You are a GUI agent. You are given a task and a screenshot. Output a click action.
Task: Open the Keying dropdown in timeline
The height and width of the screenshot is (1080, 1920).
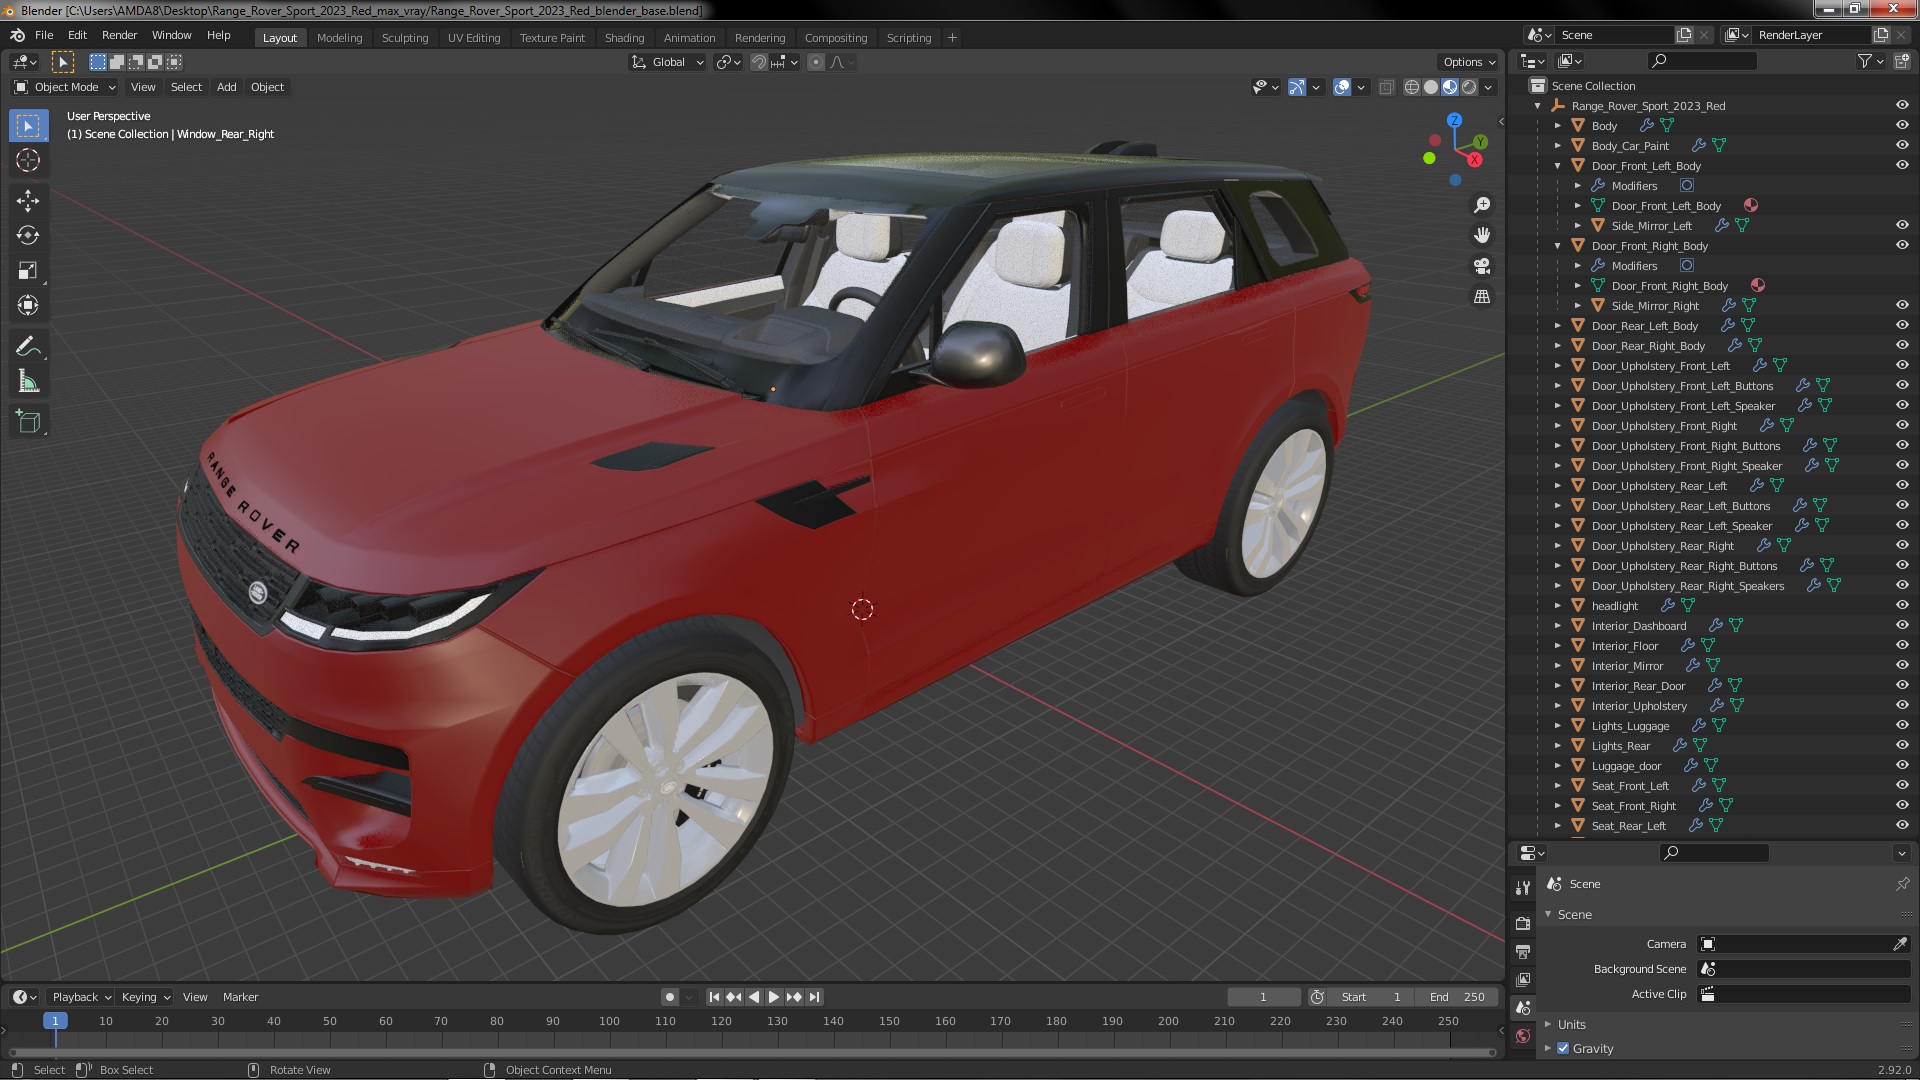146,997
